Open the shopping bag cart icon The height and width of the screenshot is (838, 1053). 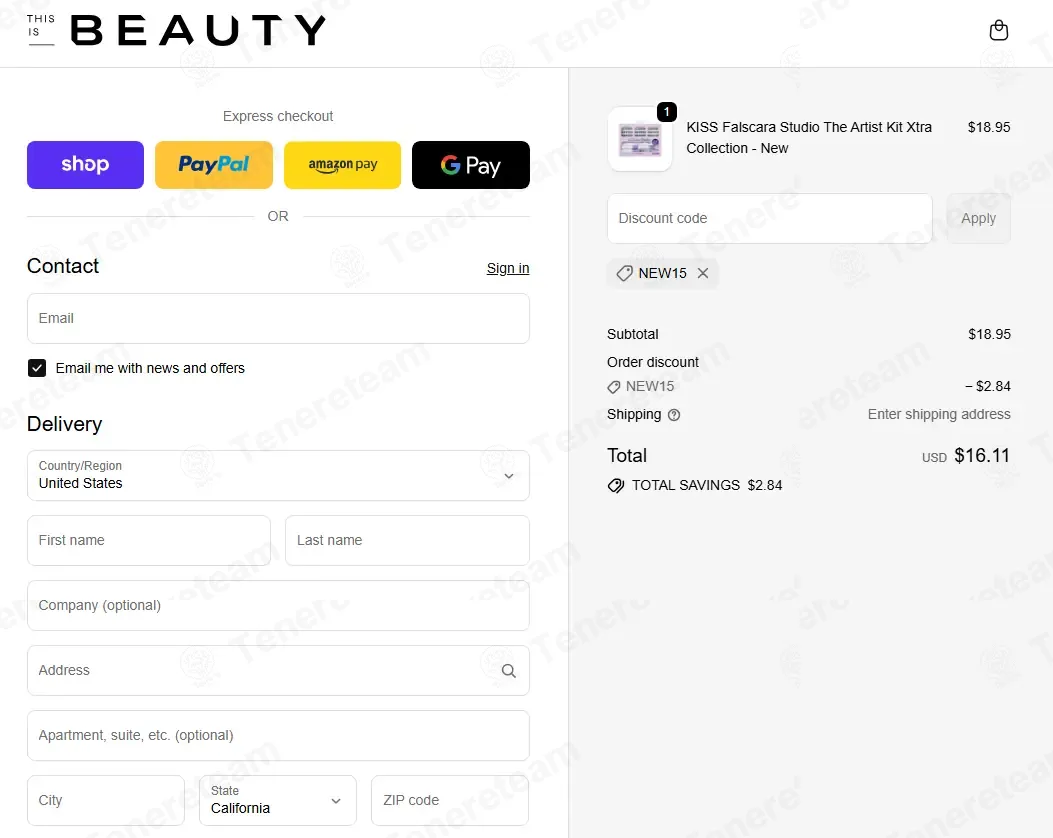pos(999,30)
